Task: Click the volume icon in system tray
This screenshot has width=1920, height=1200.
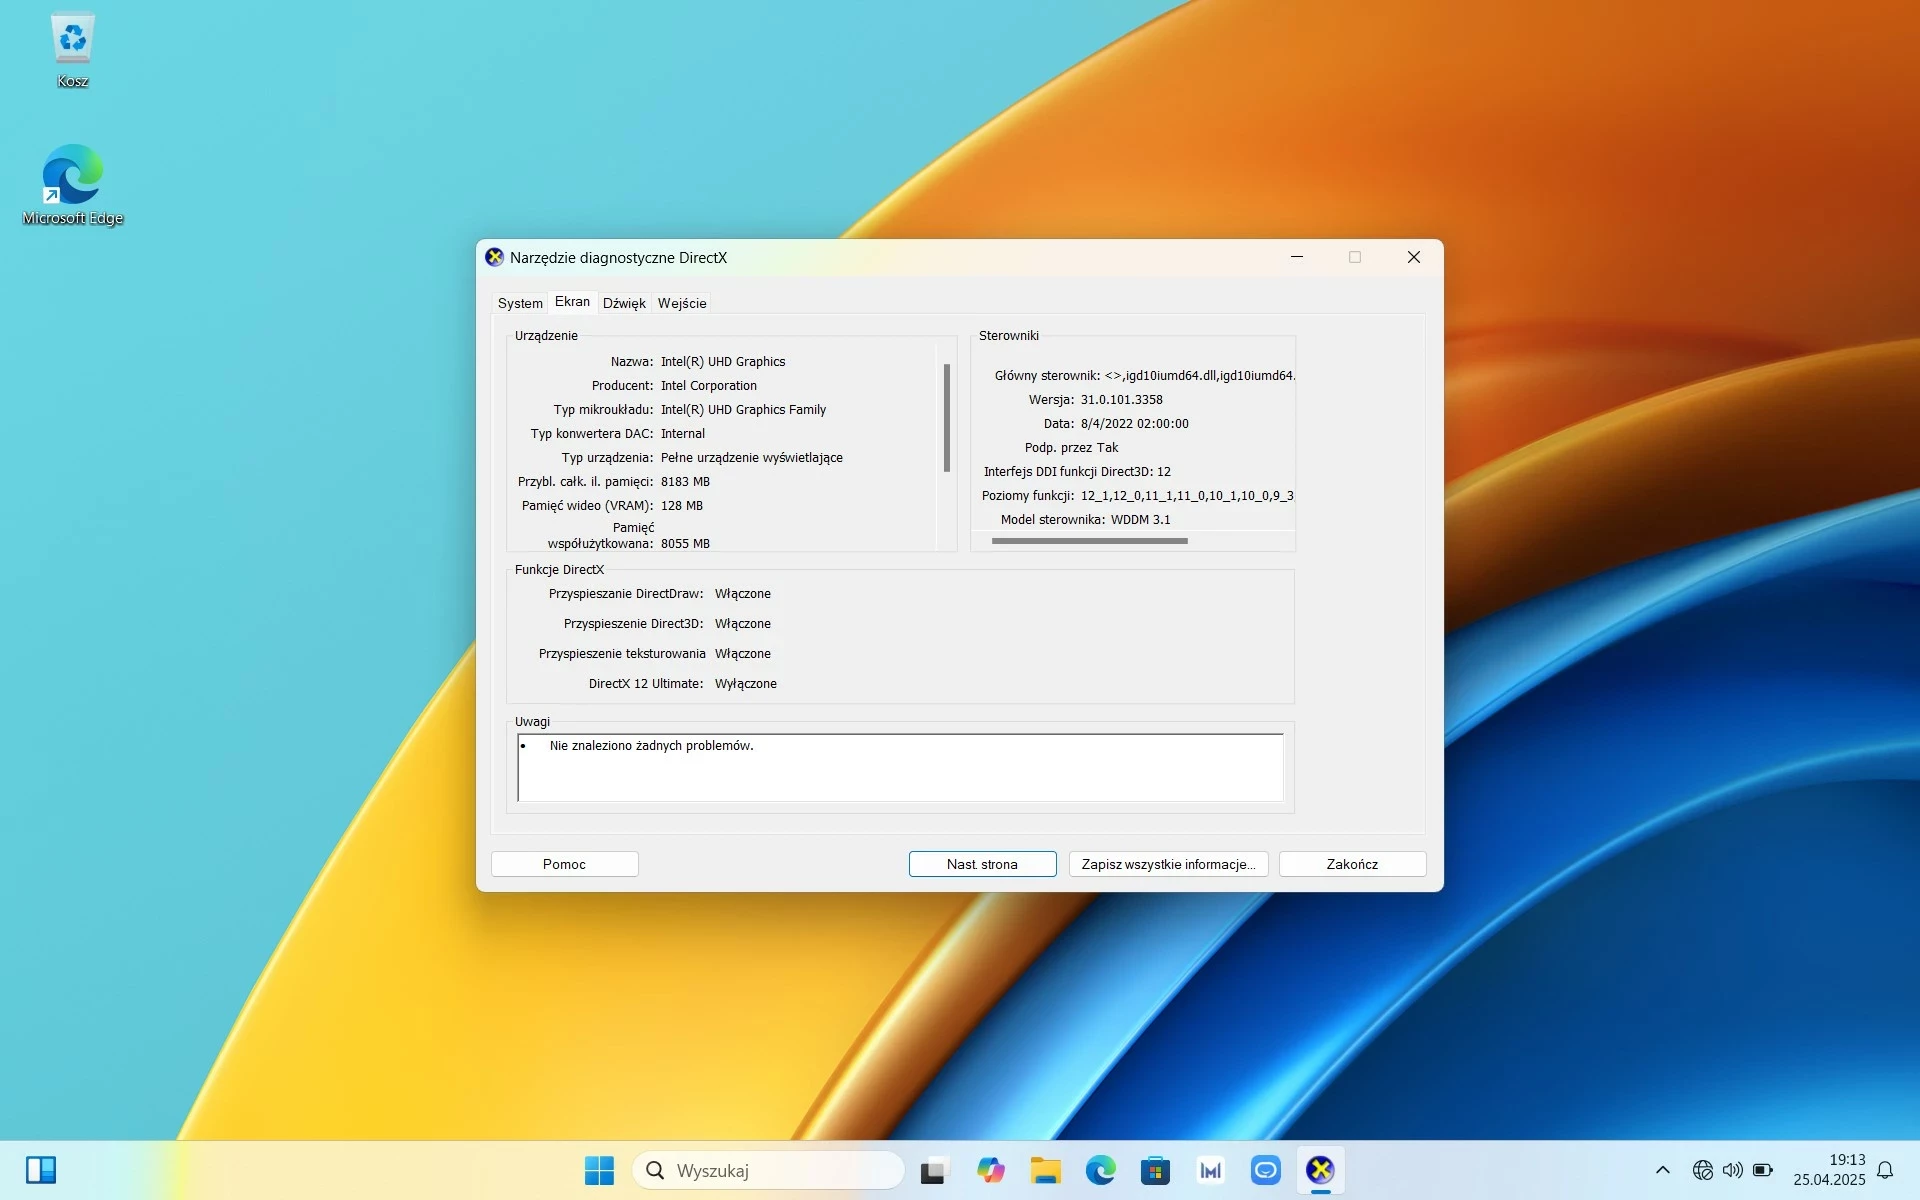Action: pyautogui.click(x=1732, y=1170)
